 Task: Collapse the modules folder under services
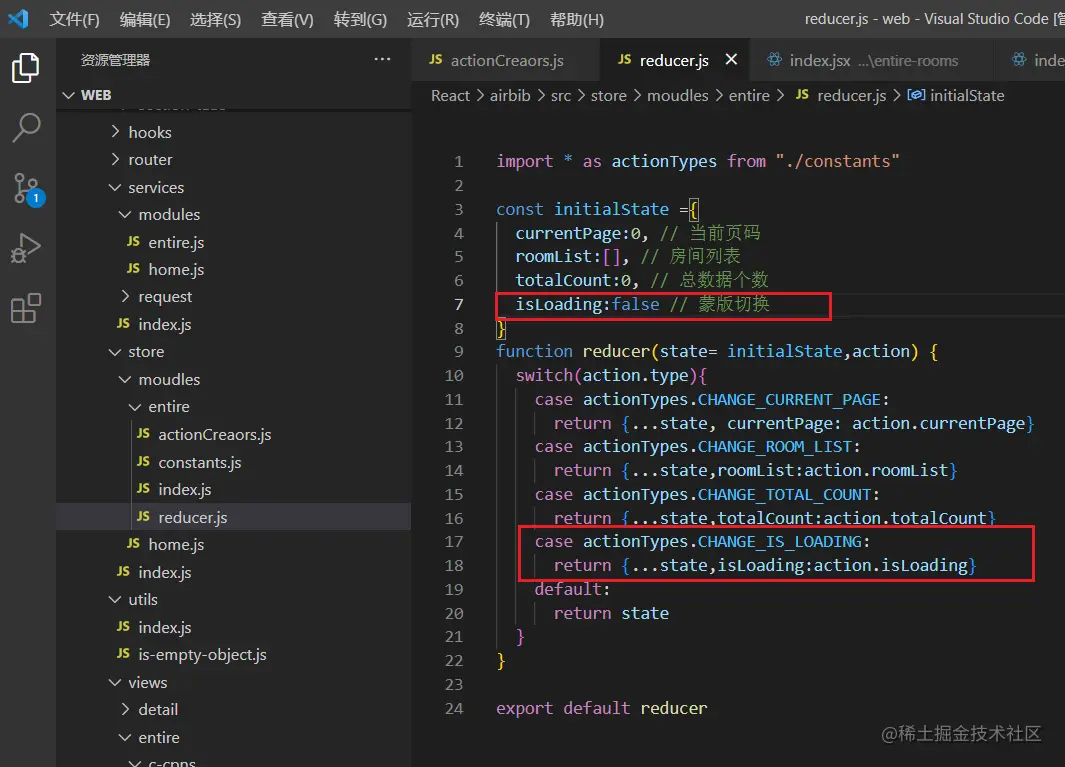125,214
